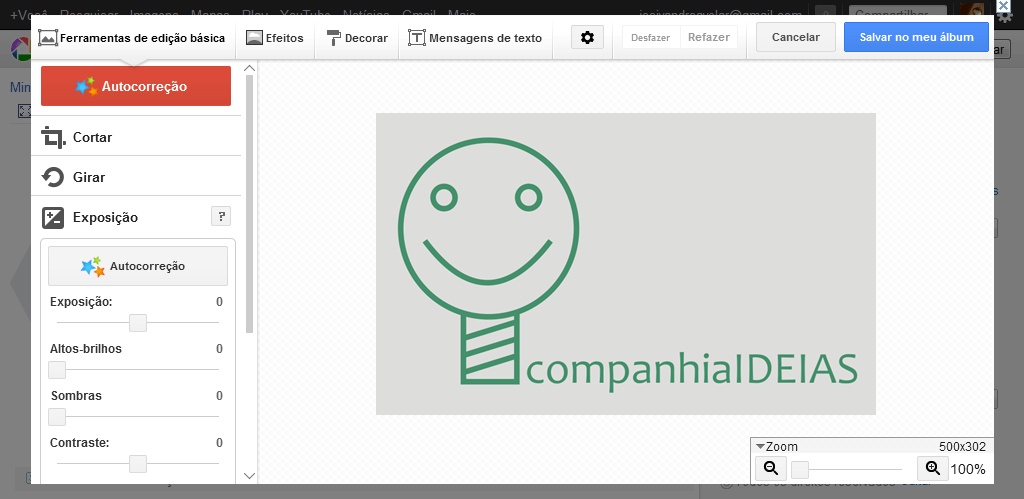Click the Cancelar button
This screenshot has height=499, width=1024.
click(x=795, y=37)
